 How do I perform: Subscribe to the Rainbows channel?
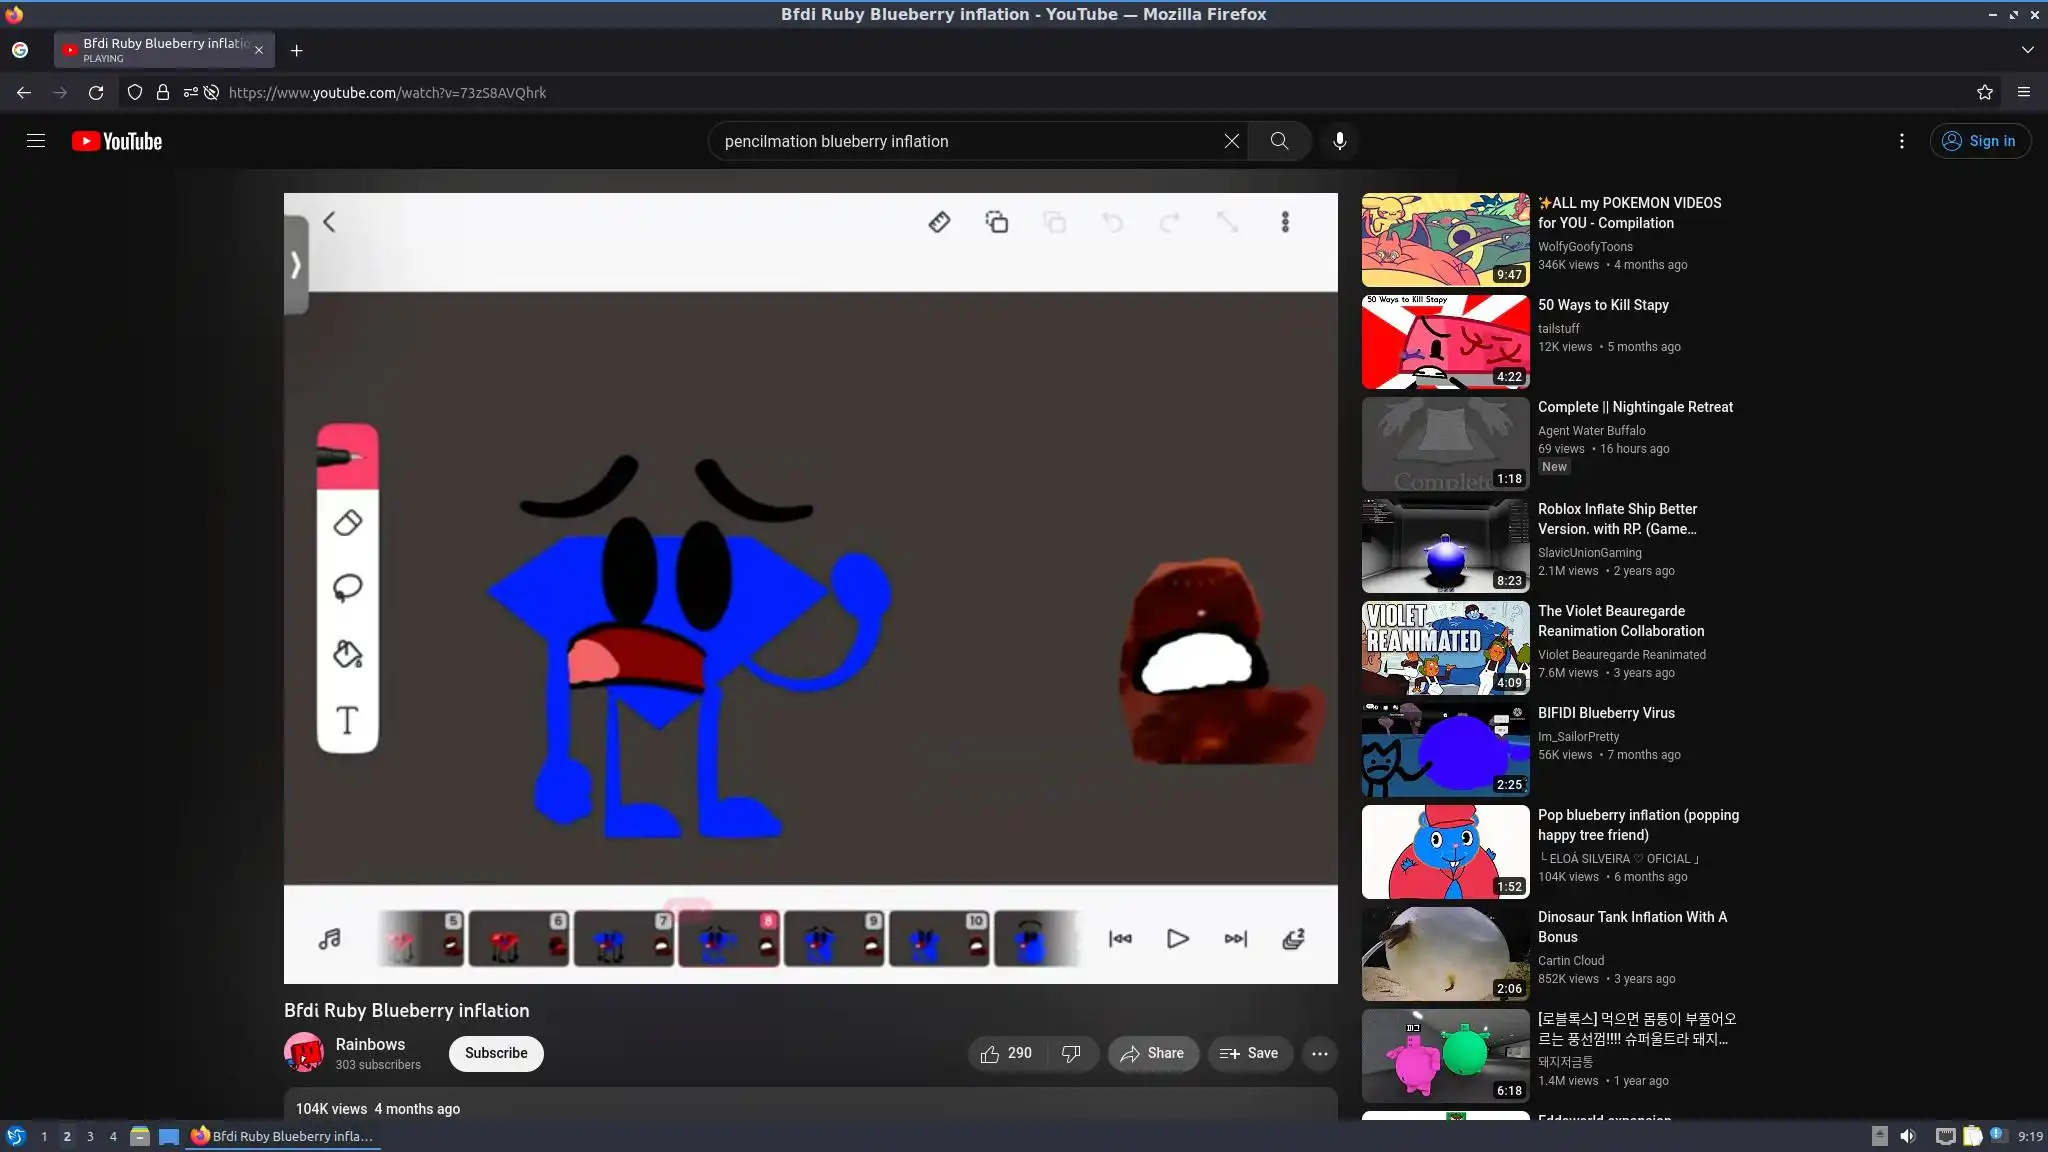click(495, 1053)
